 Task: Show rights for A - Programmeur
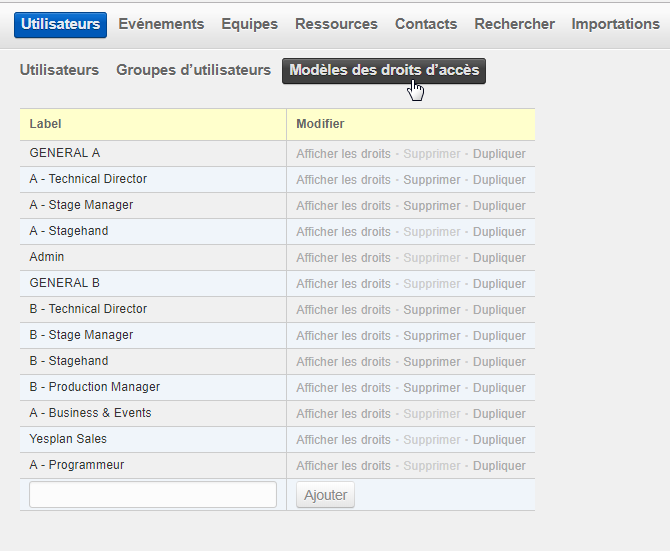tap(343, 466)
